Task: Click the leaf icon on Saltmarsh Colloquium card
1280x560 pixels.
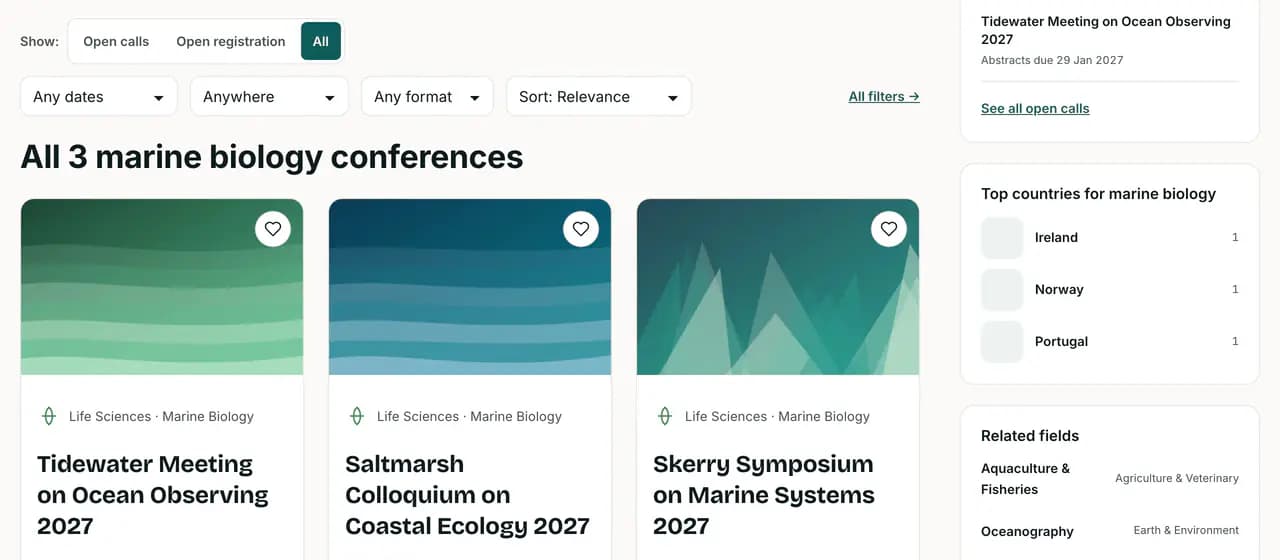Action: pyautogui.click(x=356, y=416)
